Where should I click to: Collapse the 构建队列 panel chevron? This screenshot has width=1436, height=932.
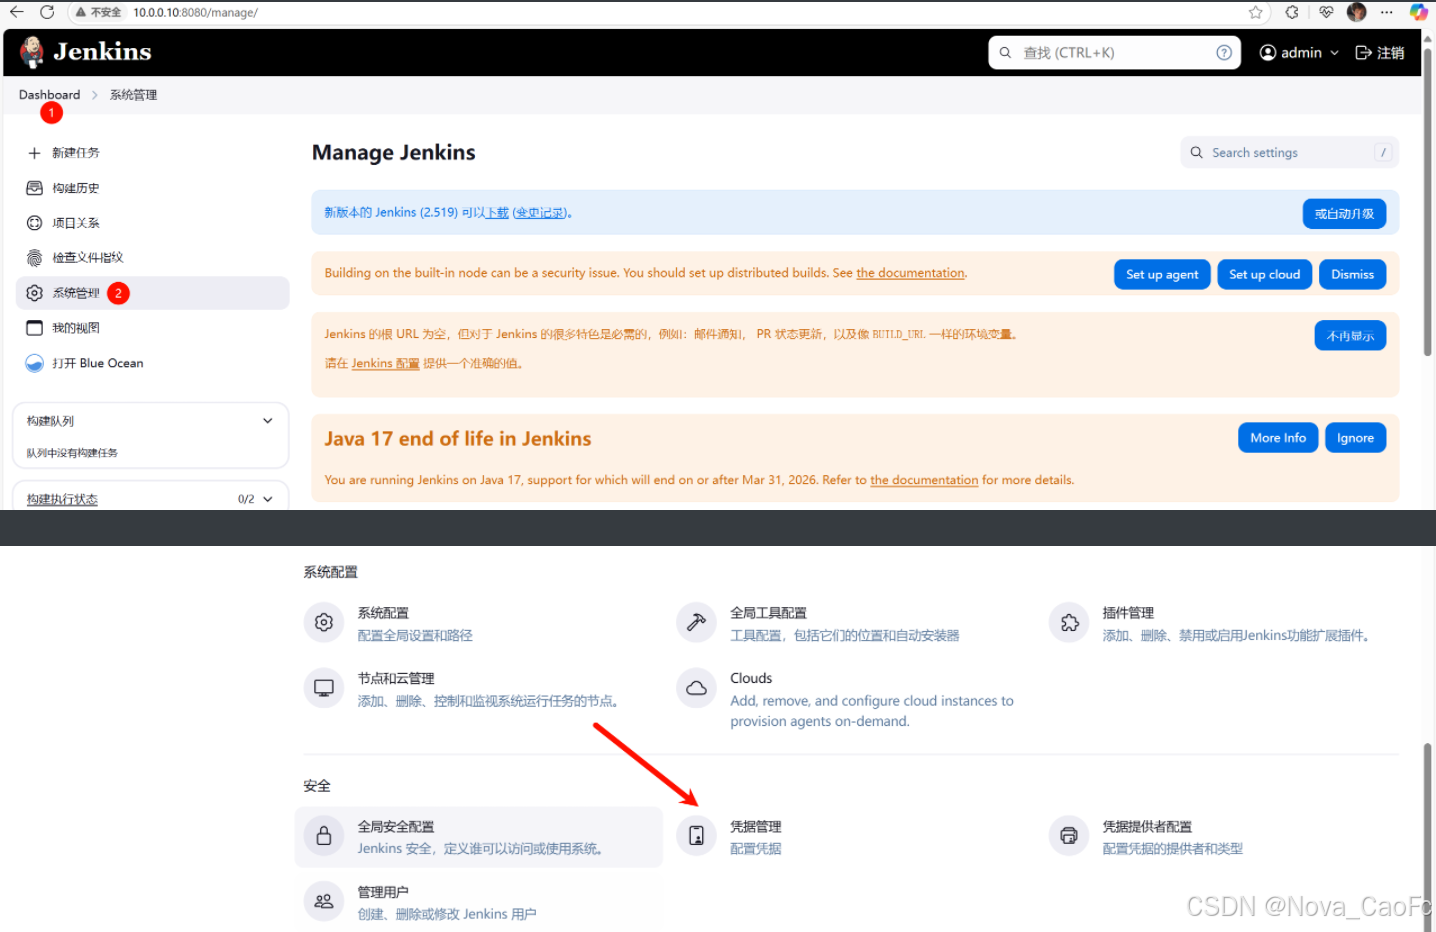point(267,421)
